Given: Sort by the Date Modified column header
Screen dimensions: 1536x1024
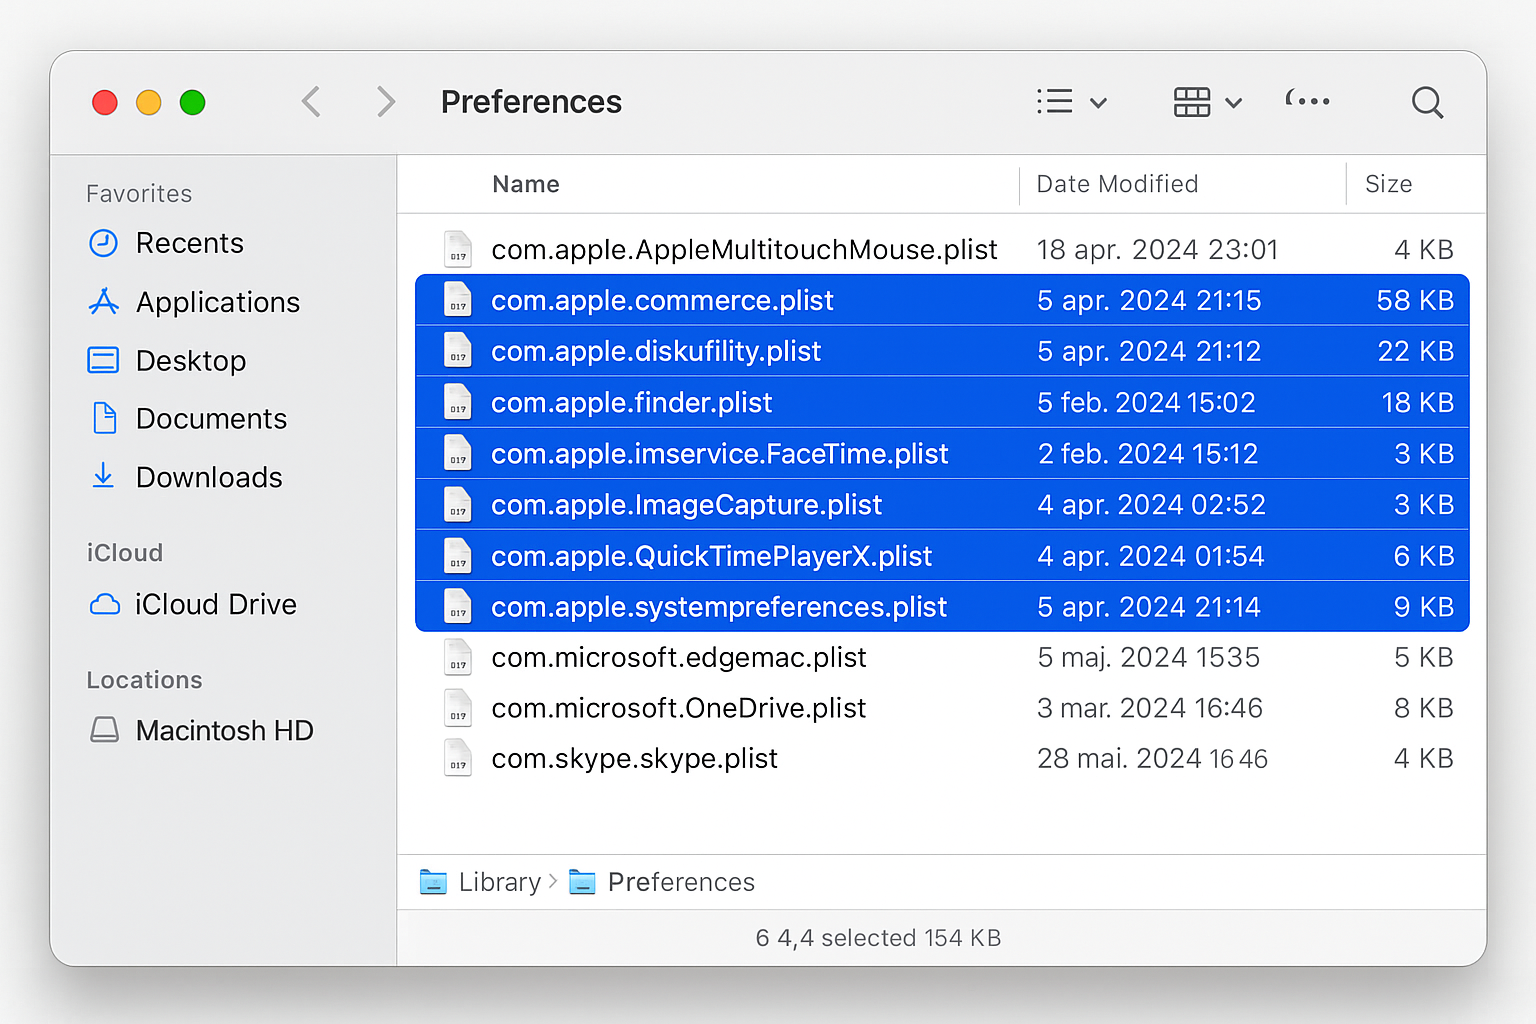Looking at the screenshot, I should click(1117, 184).
